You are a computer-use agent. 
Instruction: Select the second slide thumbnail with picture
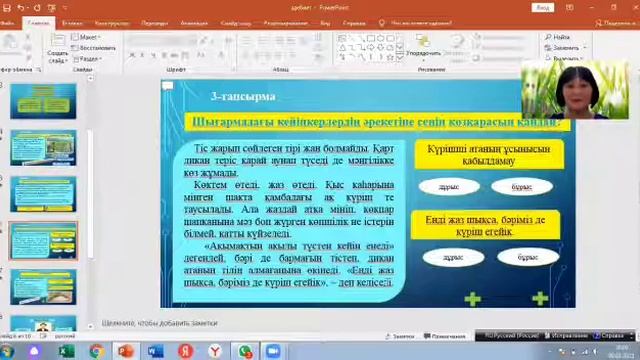(43, 148)
